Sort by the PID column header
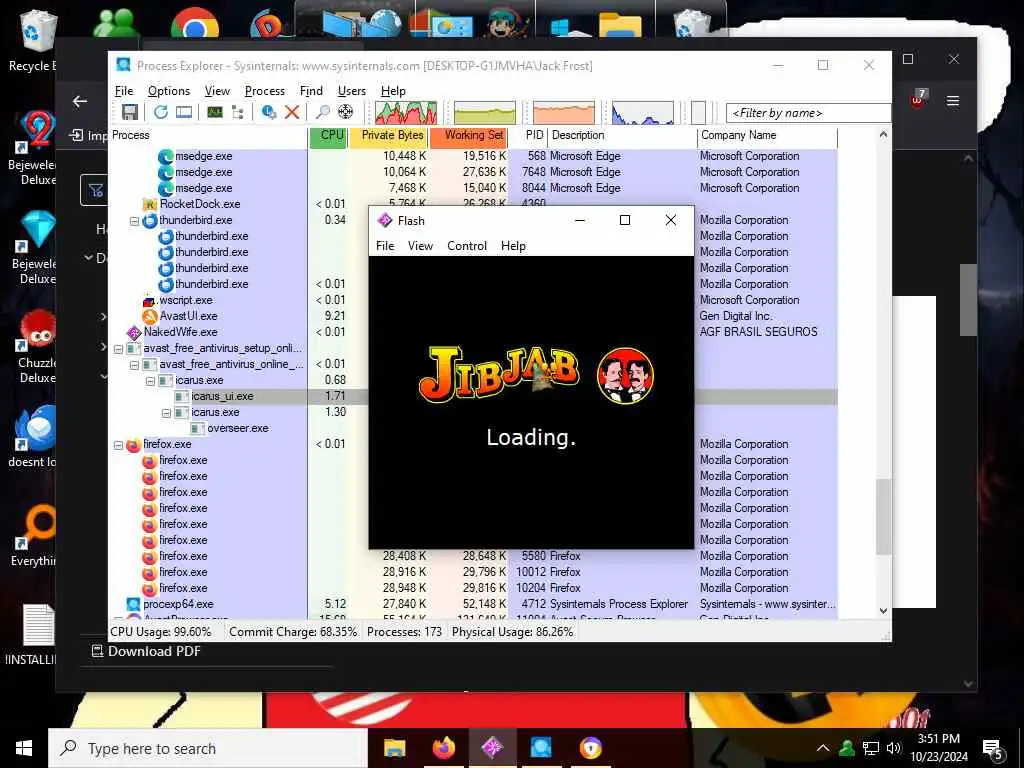 (x=528, y=137)
